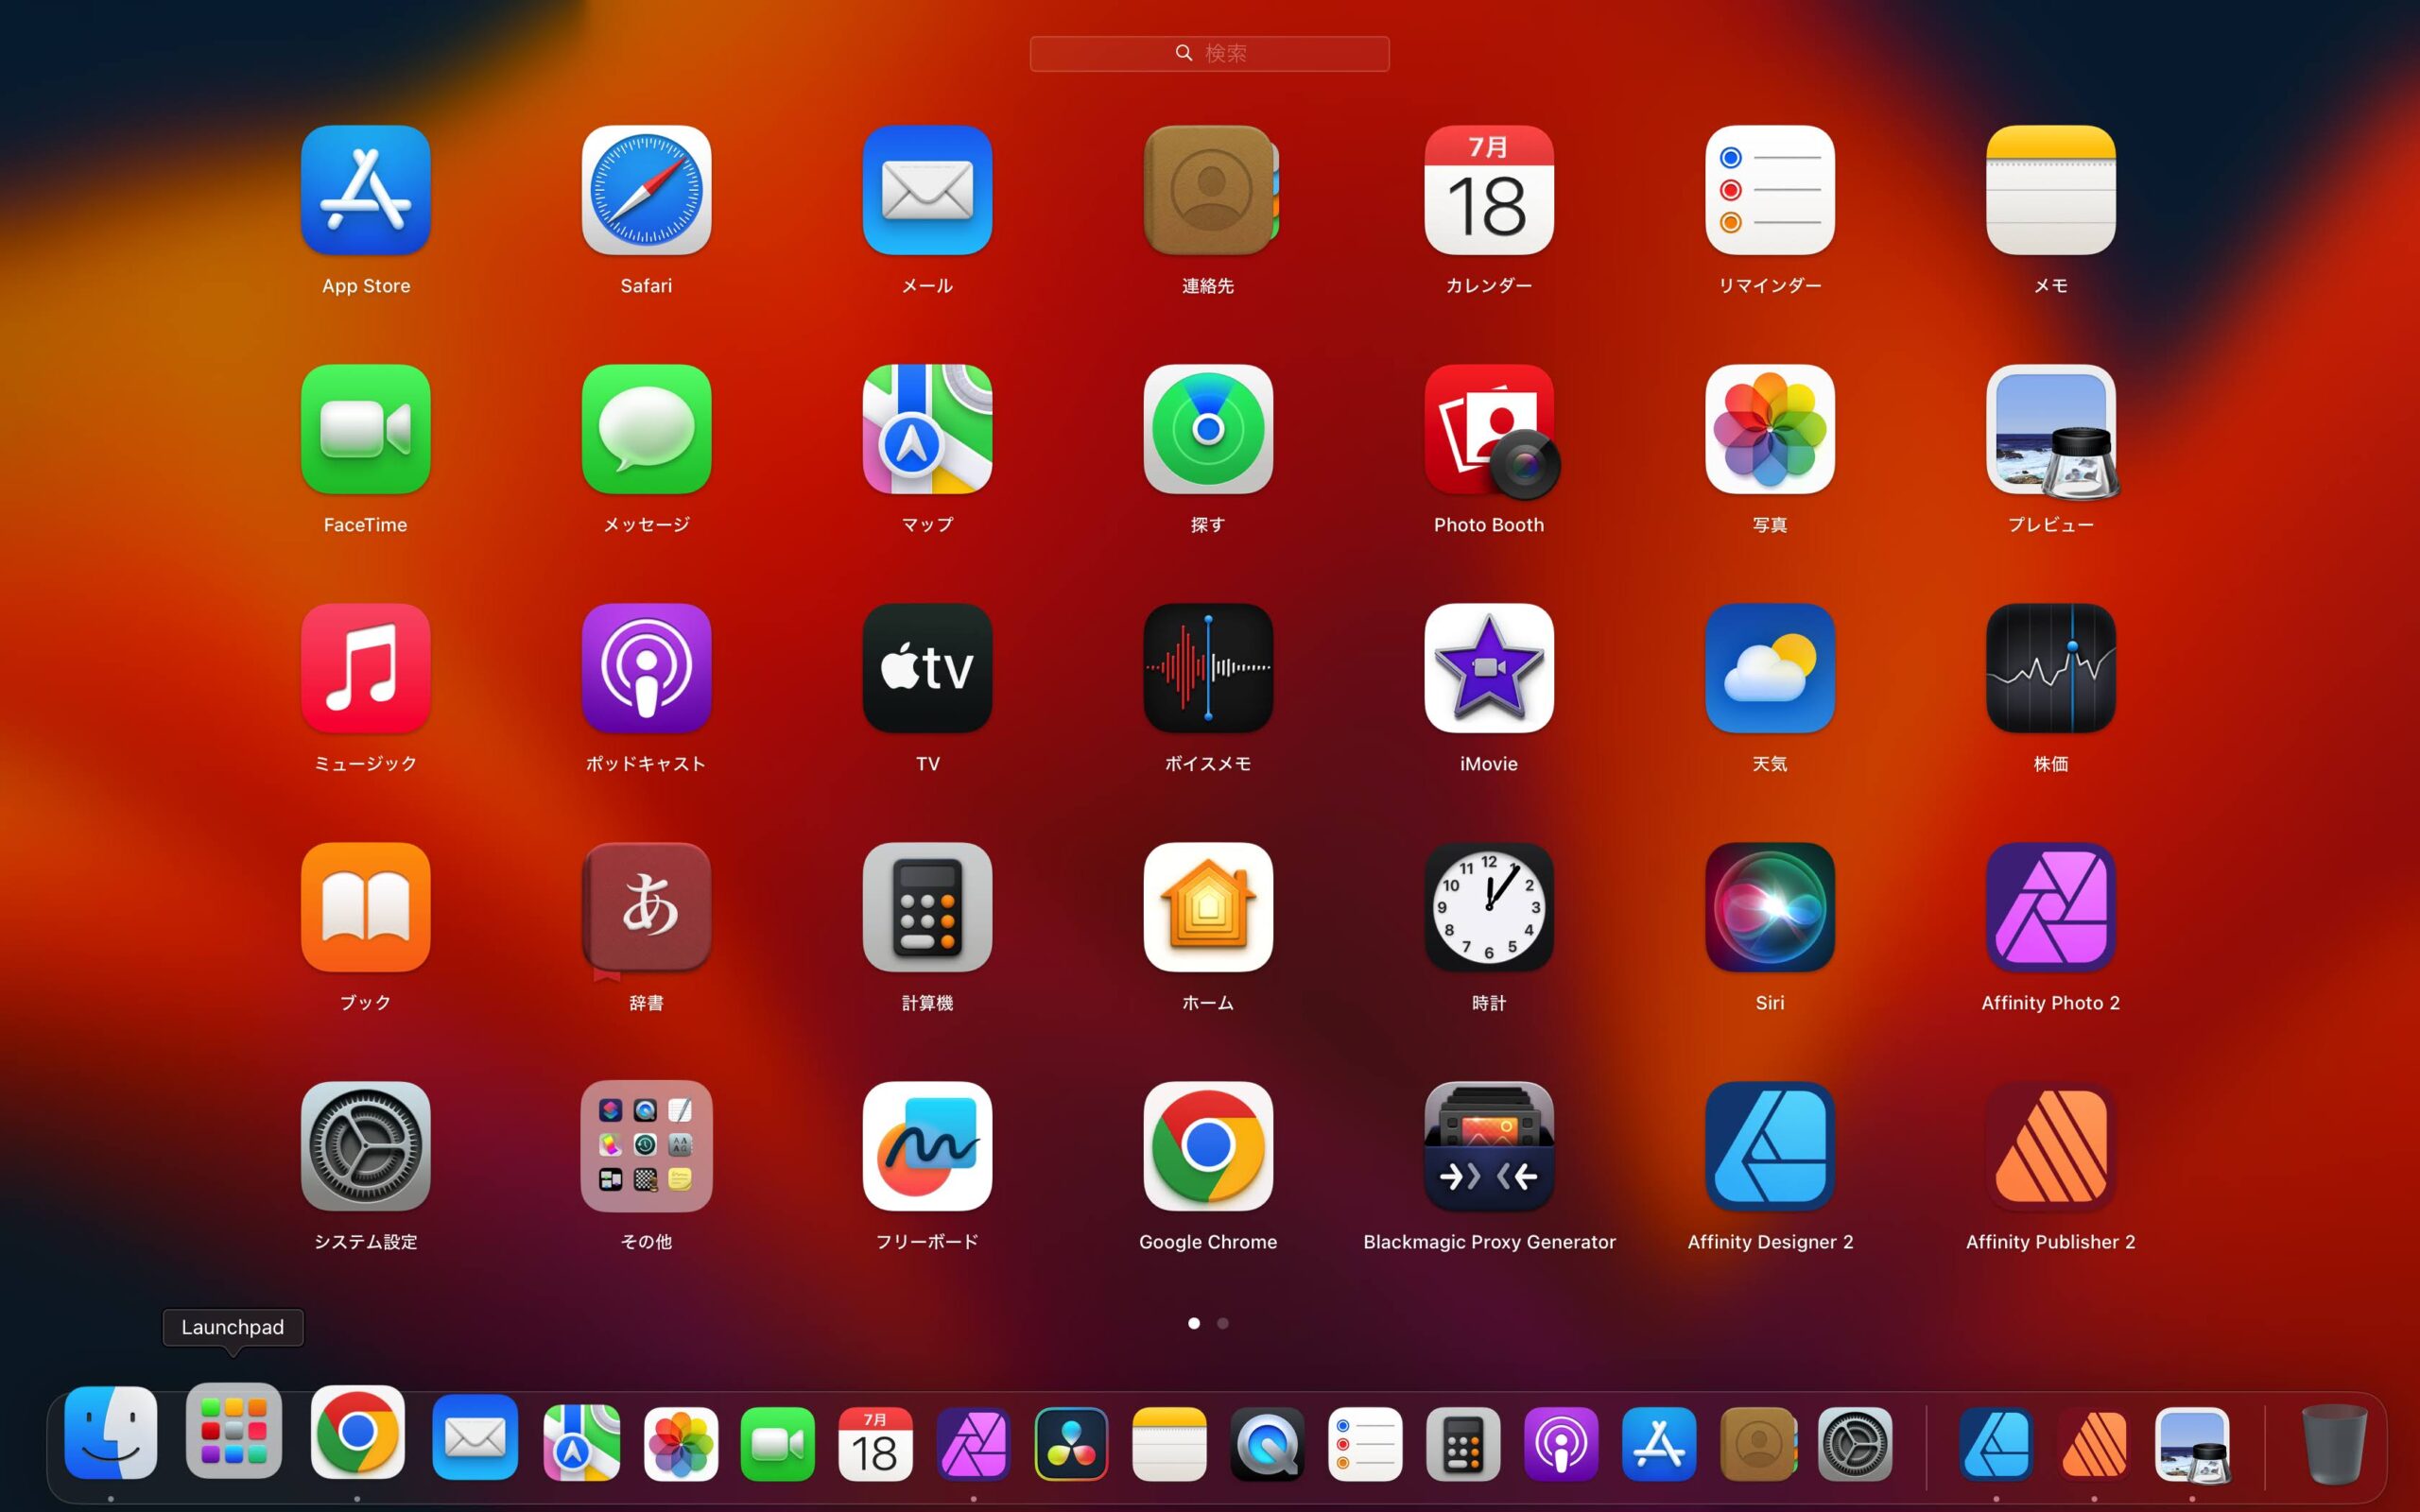This screenshot has height=1512, width=2420.
Task: Expand the その他 folder
Action: [x=646, y=1146]
